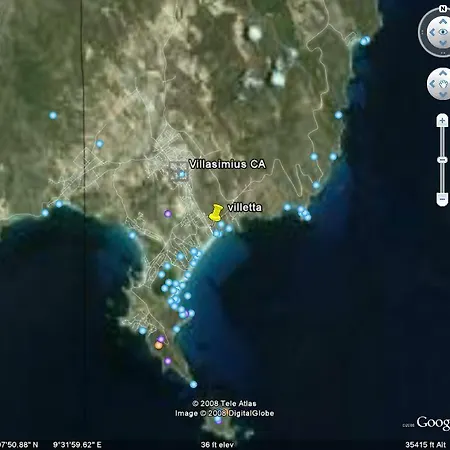Tilt view up with look joystick arrow
The image size is (450, 450).
[x=443, y=22]
